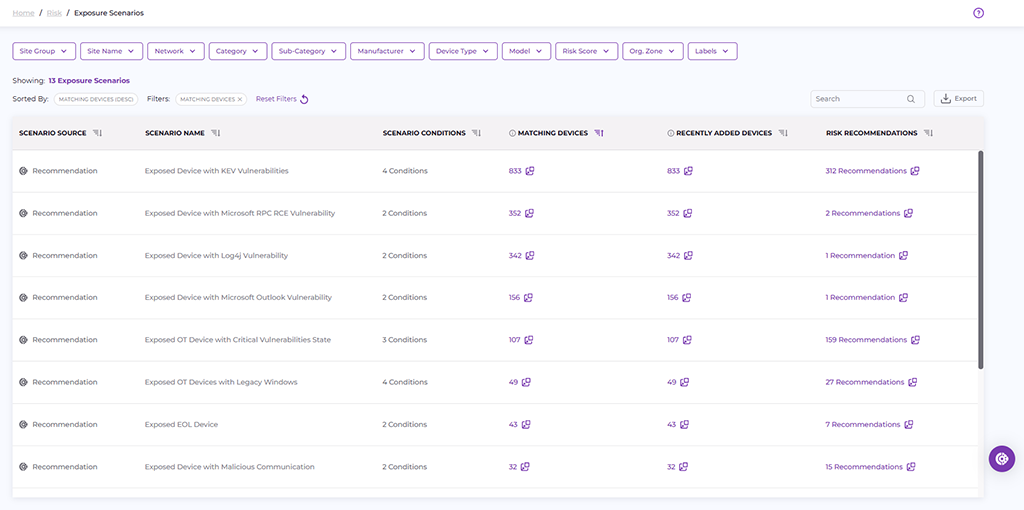
Task: Sort by the Scenario Conditions column
Action: coord(475,133)
